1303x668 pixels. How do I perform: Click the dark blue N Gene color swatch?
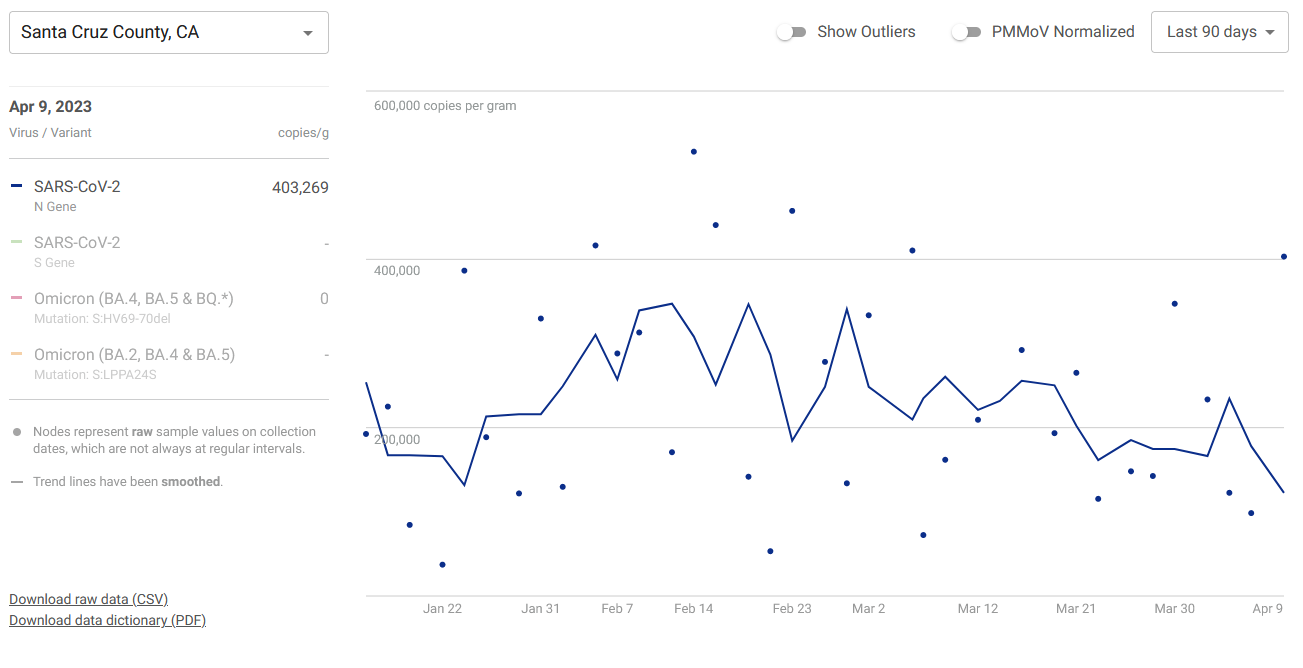point(16,186)
